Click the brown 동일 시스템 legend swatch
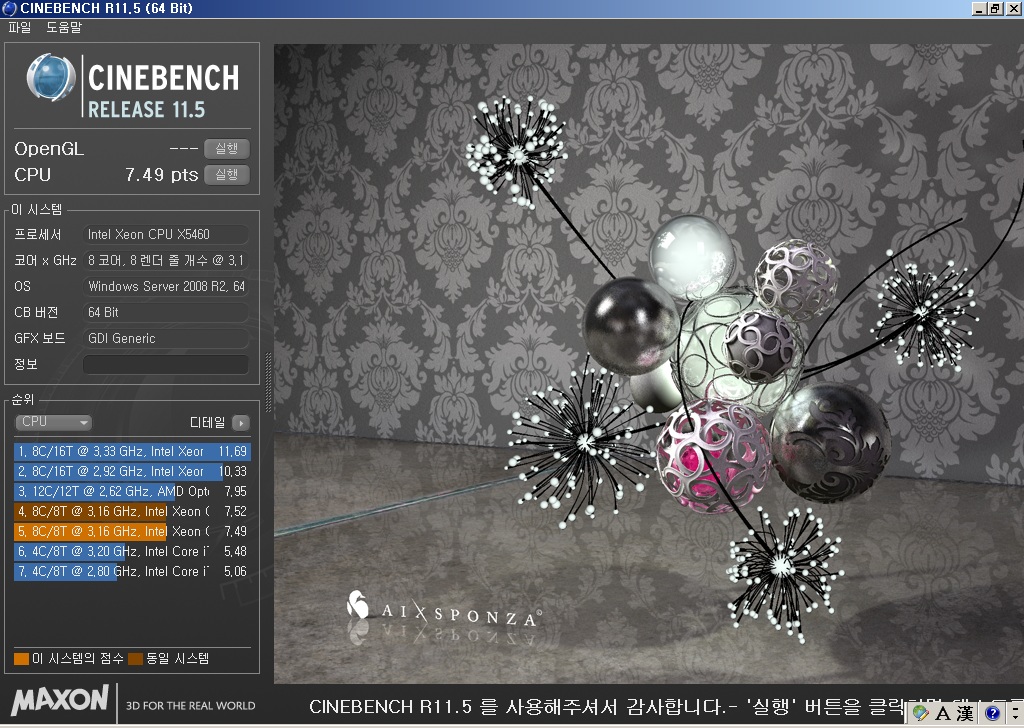The image size is (1024, 728). point(136,658)
